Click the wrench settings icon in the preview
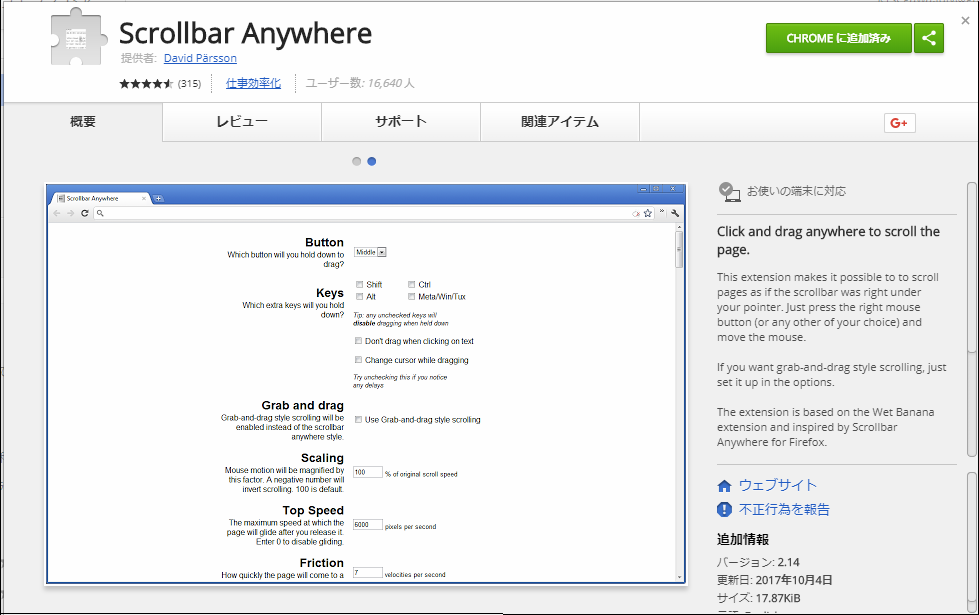This screenshot has width=979, height=615. click(675, 213)
